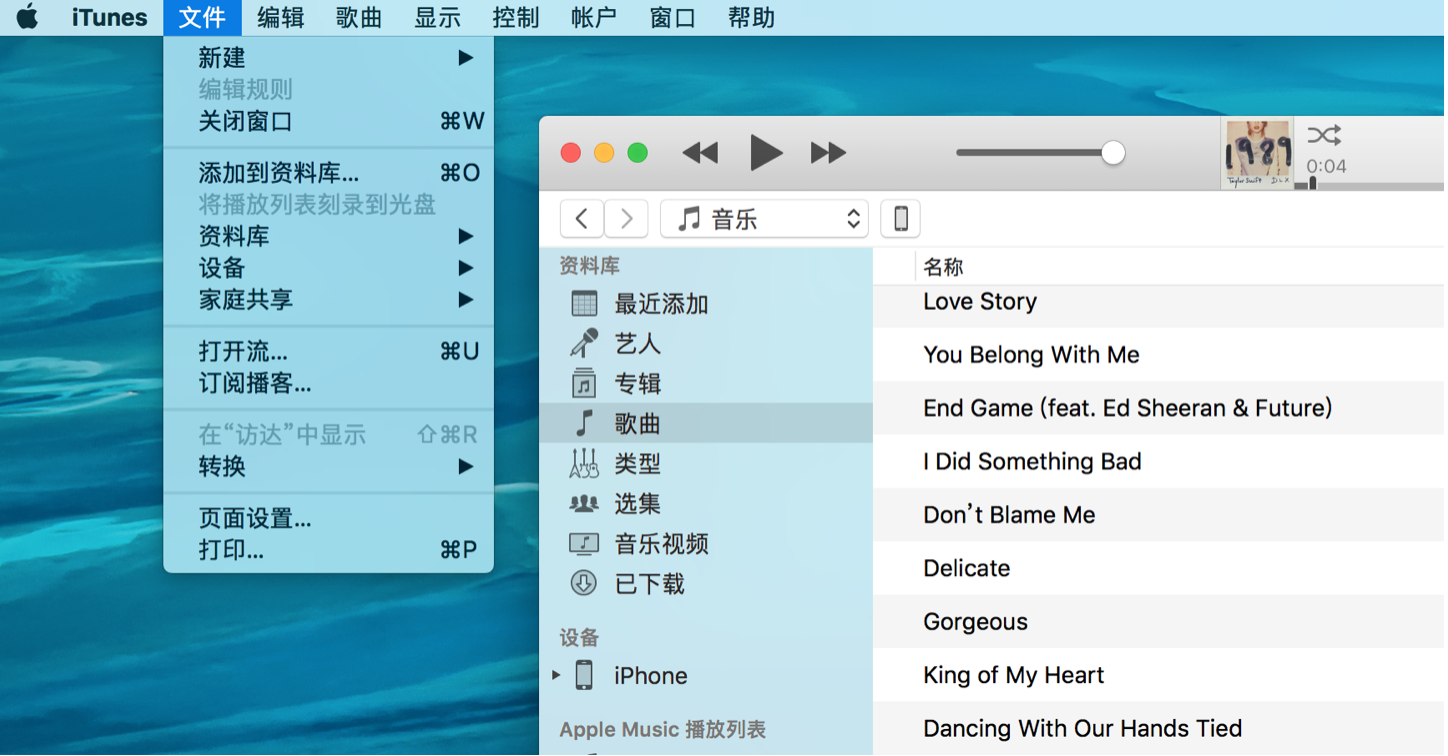
Task: Click the Apple logo in menu bar
Action: (x=27, y=16)
